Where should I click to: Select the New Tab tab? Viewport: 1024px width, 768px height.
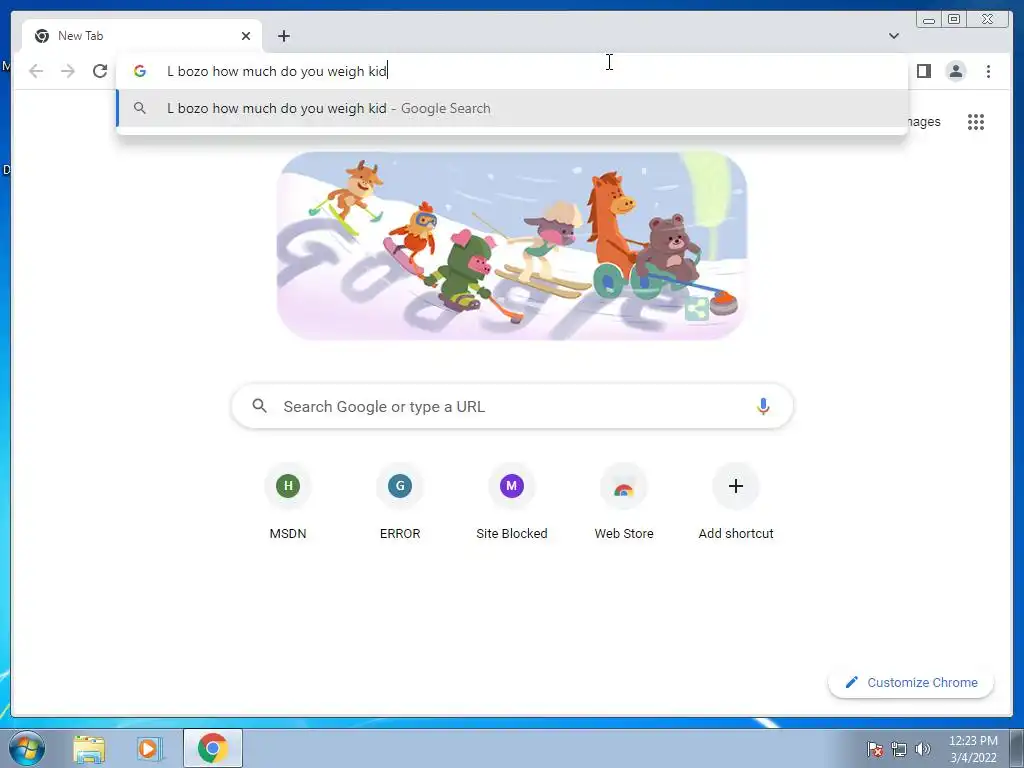point(142,36)
